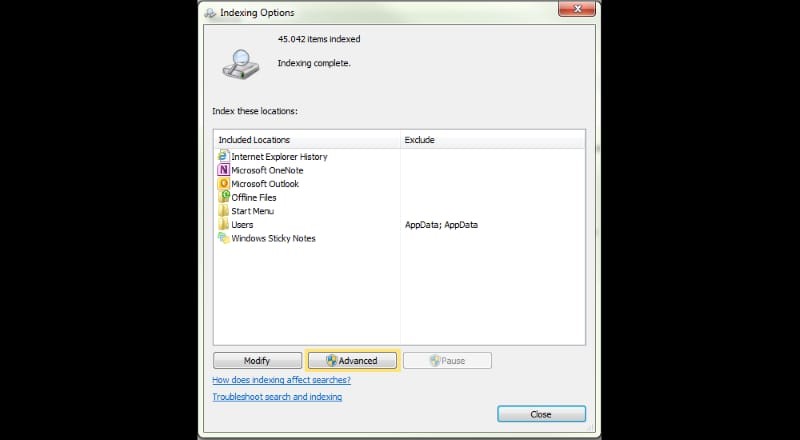Click the Close button at bottom
This screenshot has width=800, height=440.
pyautogui.click(x=541, y=414)
